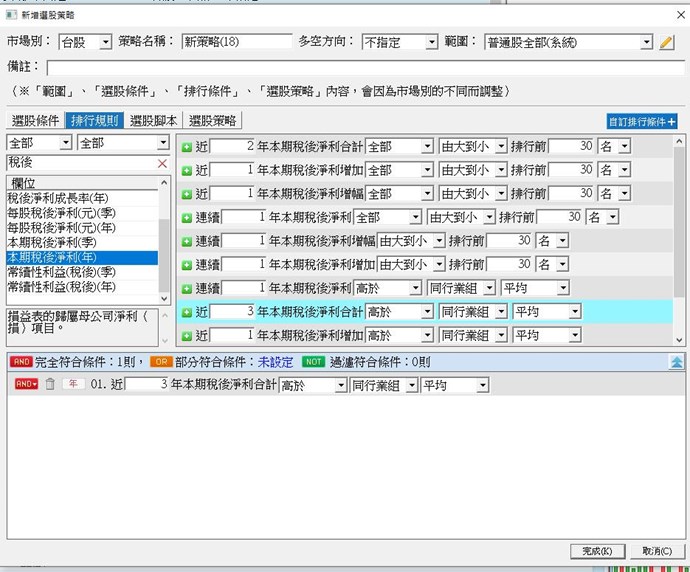Expand the 多空方向 dropdown set to 不指定
690x572 pixels.
[400, 42]
